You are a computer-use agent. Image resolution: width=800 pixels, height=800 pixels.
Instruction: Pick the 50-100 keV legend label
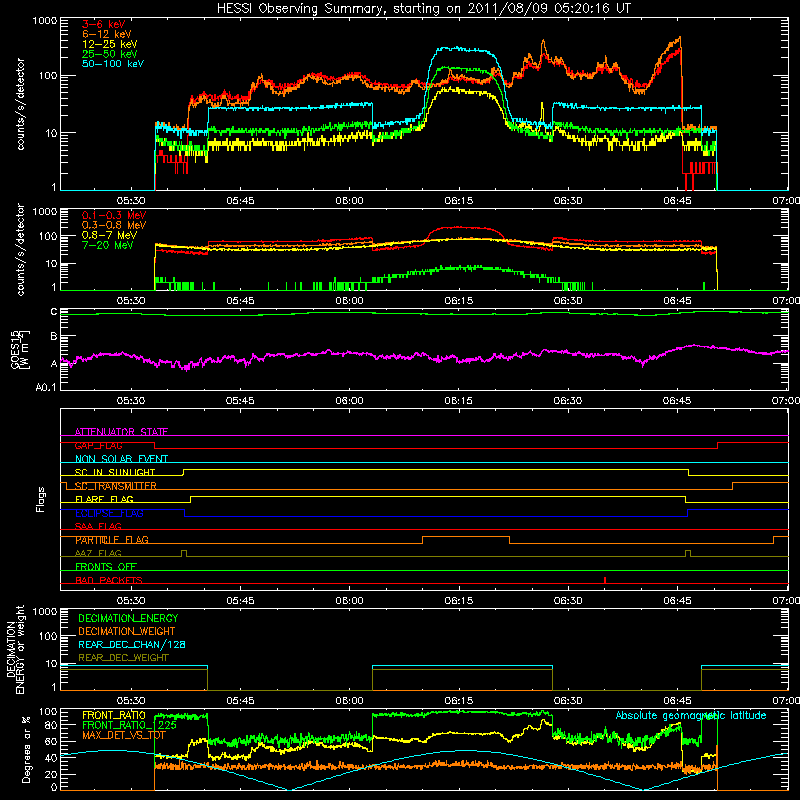[x=113, y=64]
